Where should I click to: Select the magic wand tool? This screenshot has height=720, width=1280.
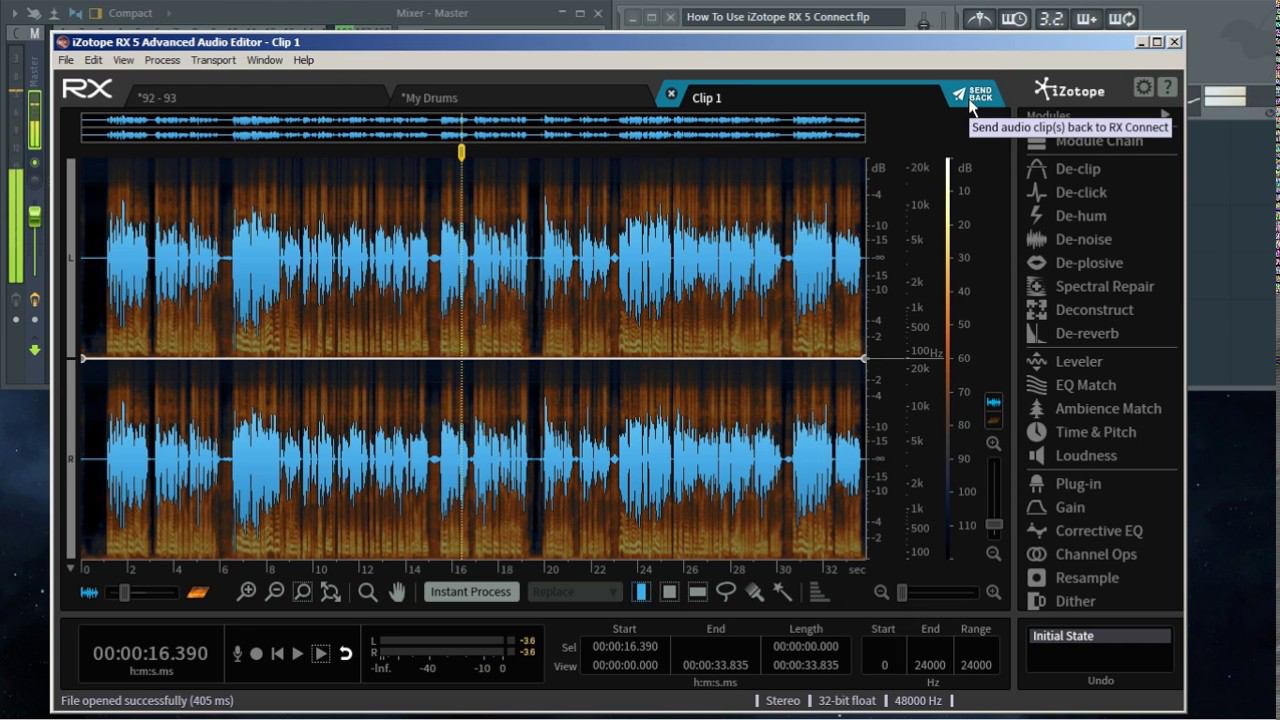pyautogui.click(x=783, y=592)
